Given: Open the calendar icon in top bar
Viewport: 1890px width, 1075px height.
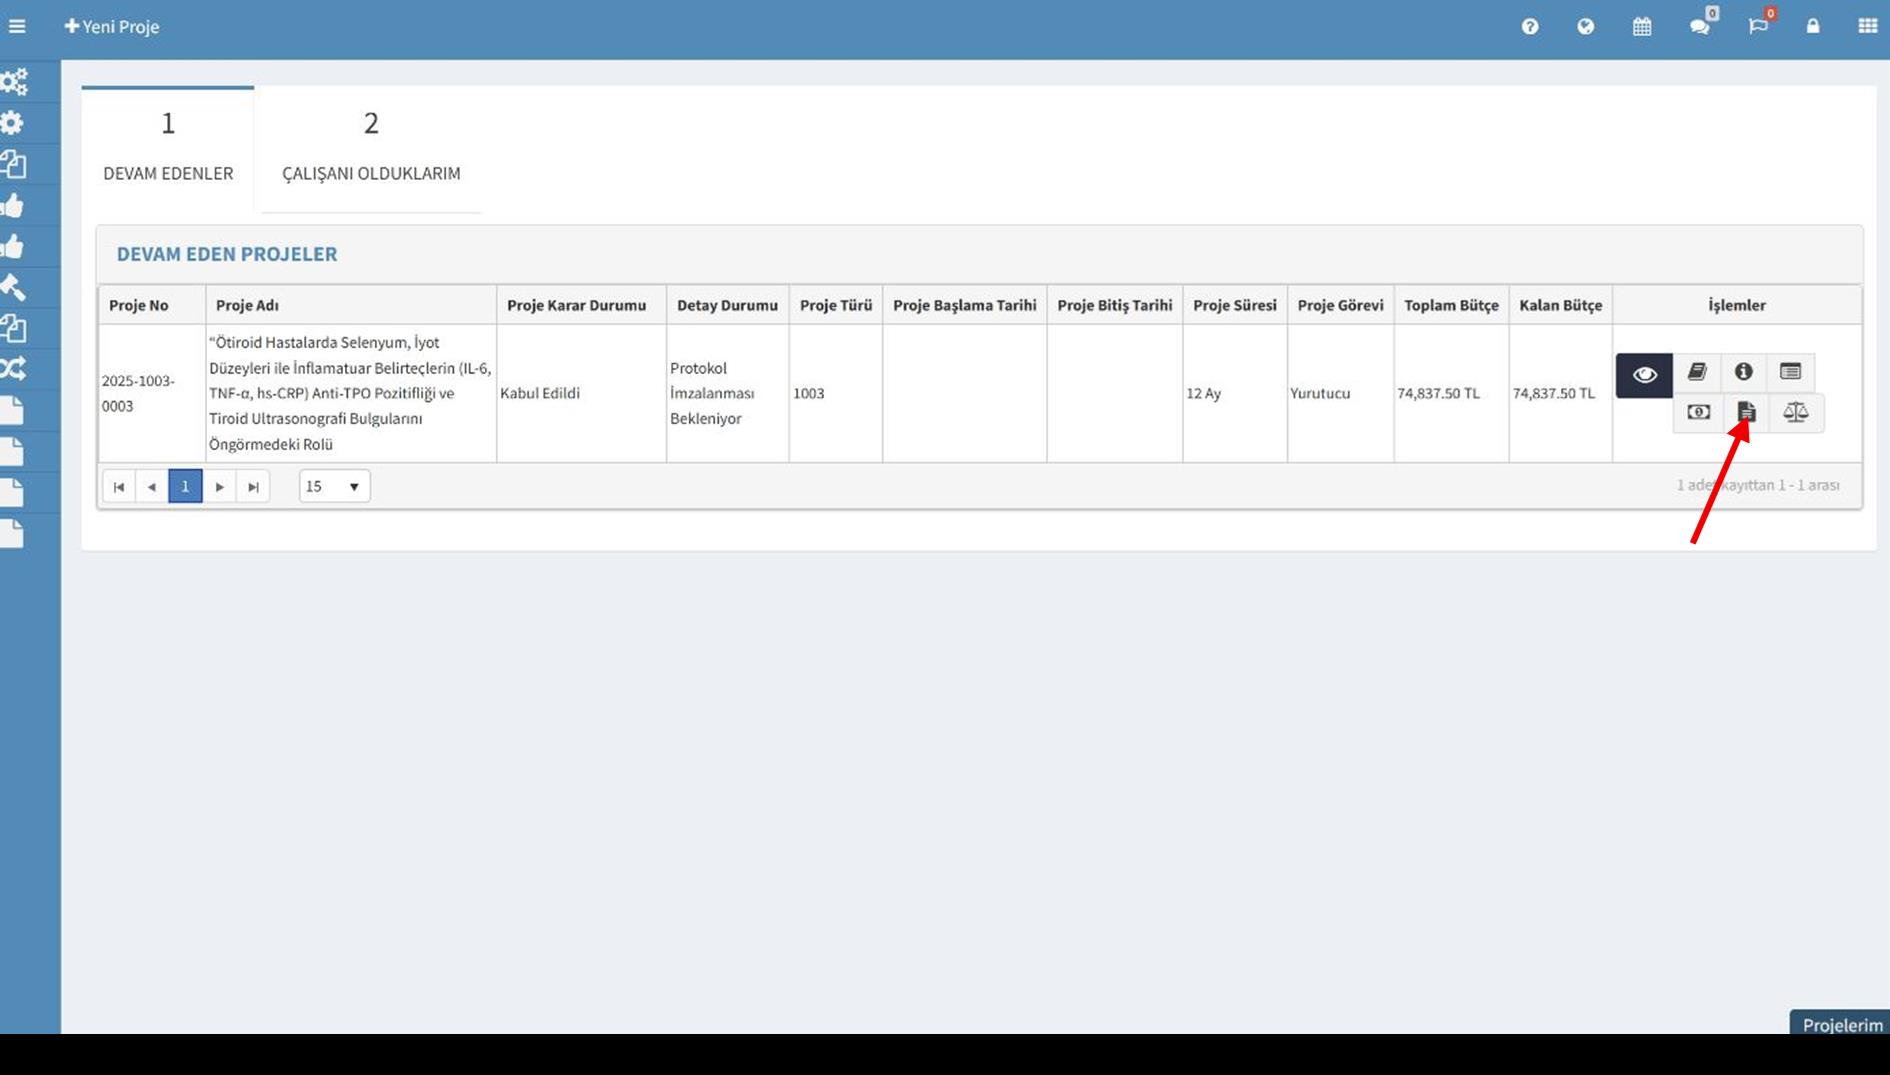Looking at the screenshot, I should click(1642, 27).
